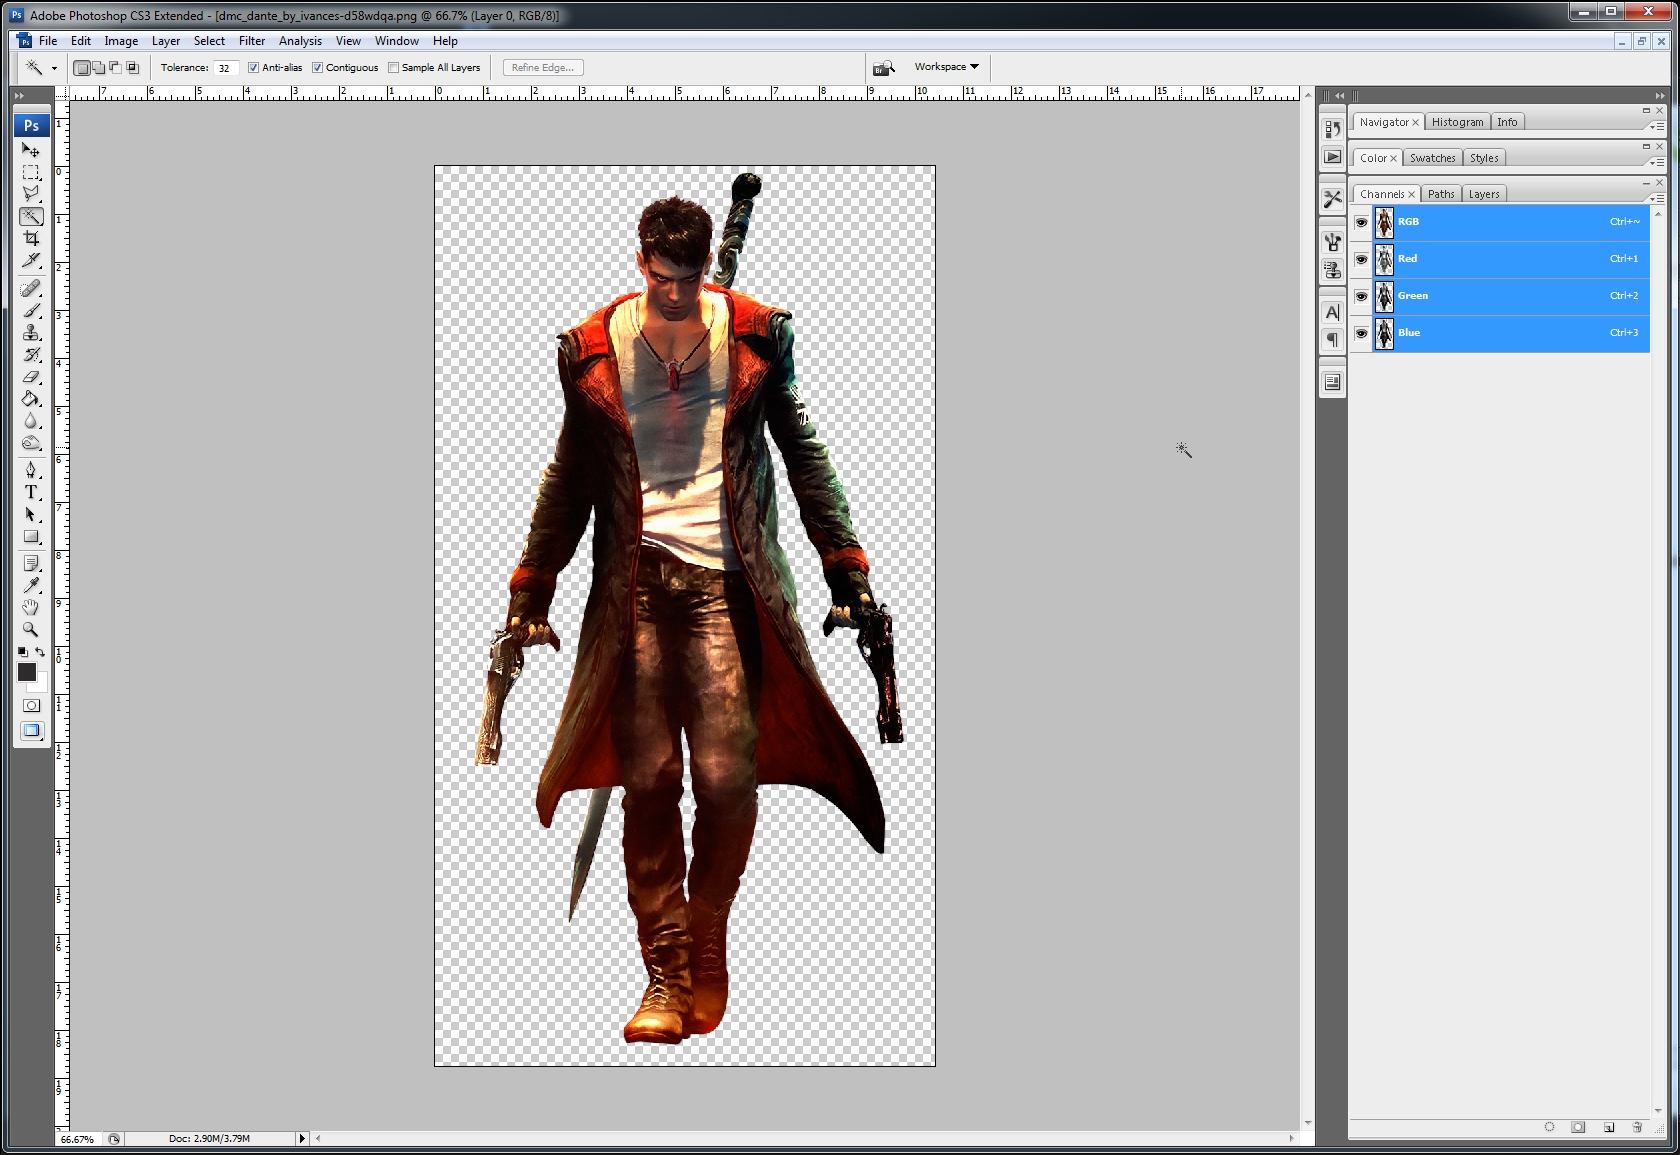The width and height of the screenshot is (1680, 1155).
Task: Pick the Clone Stamp tool
Action: click(x=31, y=333)
